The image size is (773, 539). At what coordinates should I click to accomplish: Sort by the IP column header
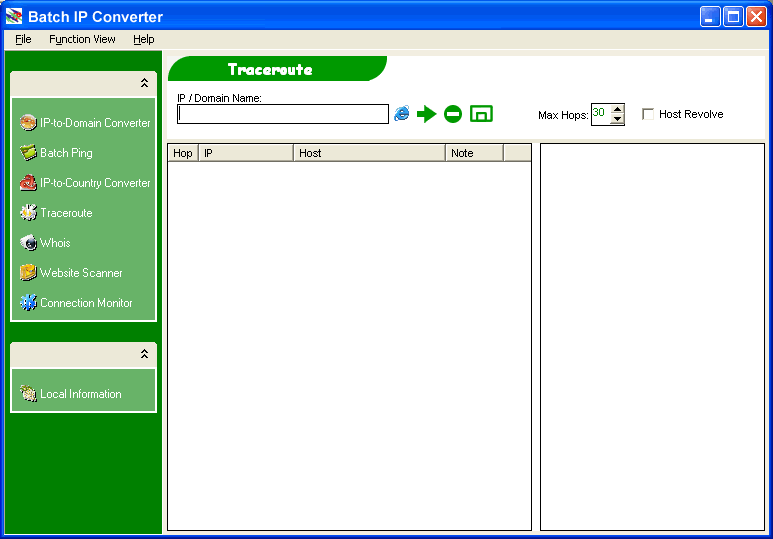[x=246, y=153]
